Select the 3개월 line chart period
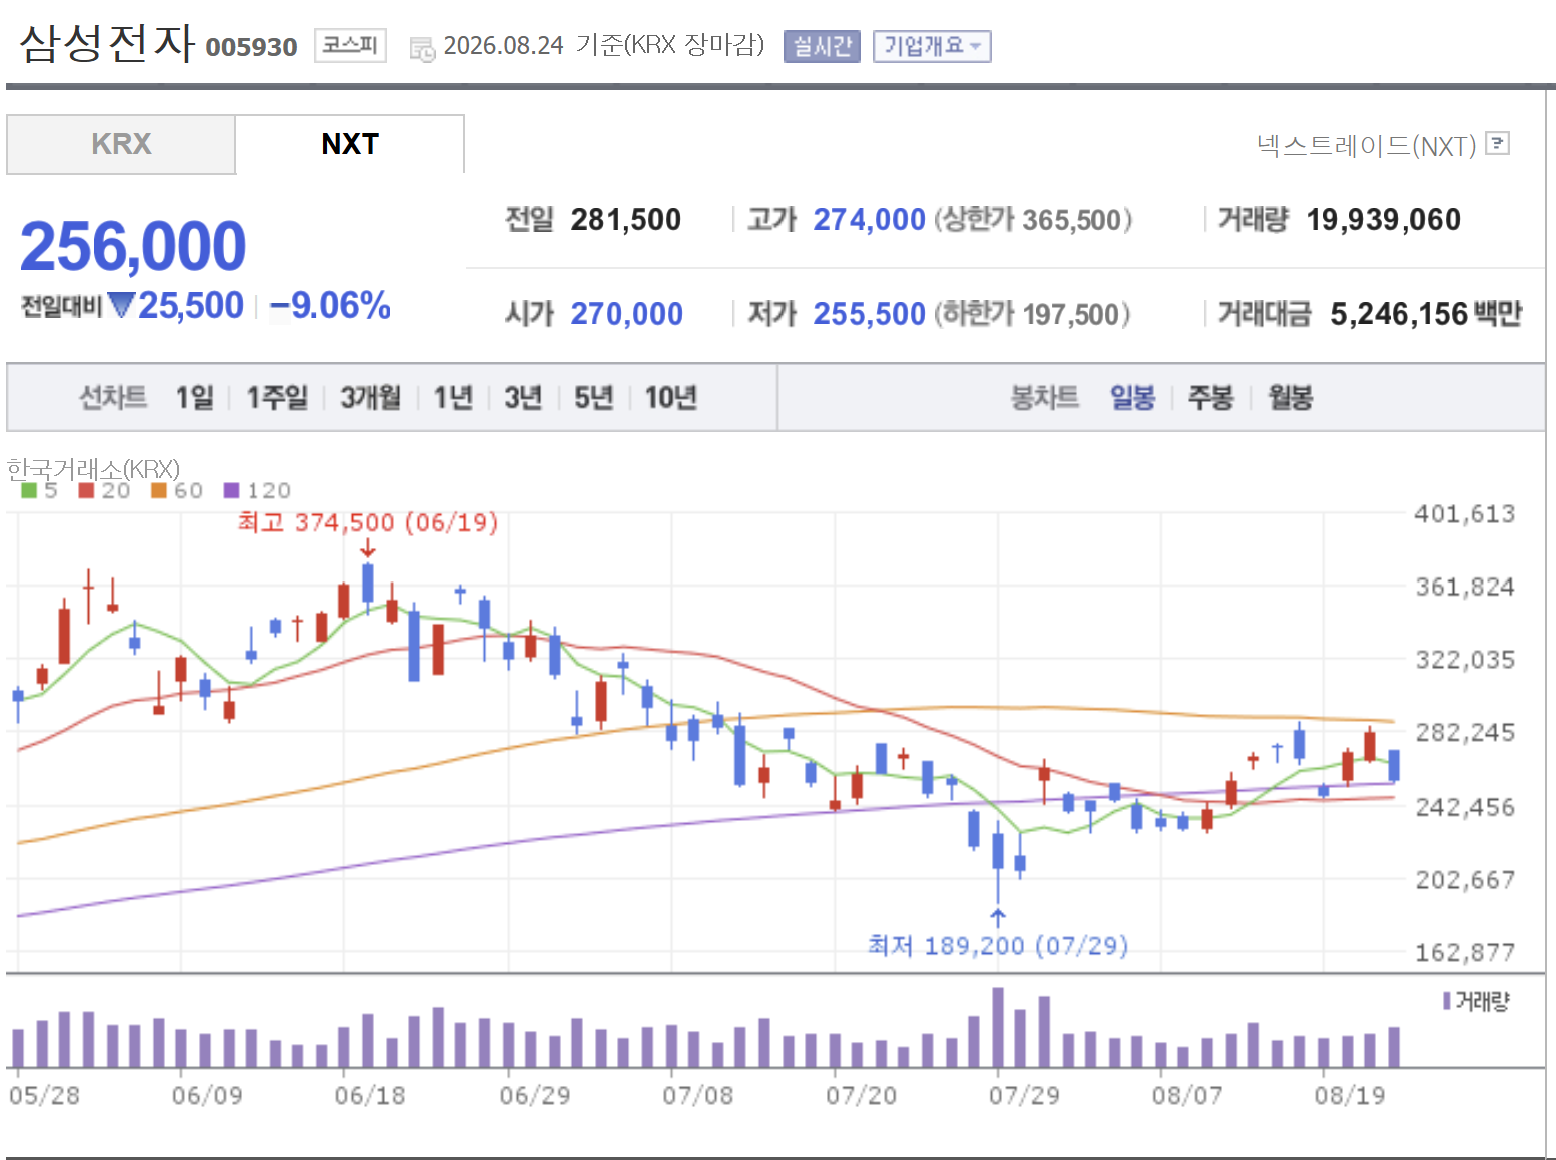Screen dimensions: 1556x1160 pyautogui.click(x=370, y=398)
